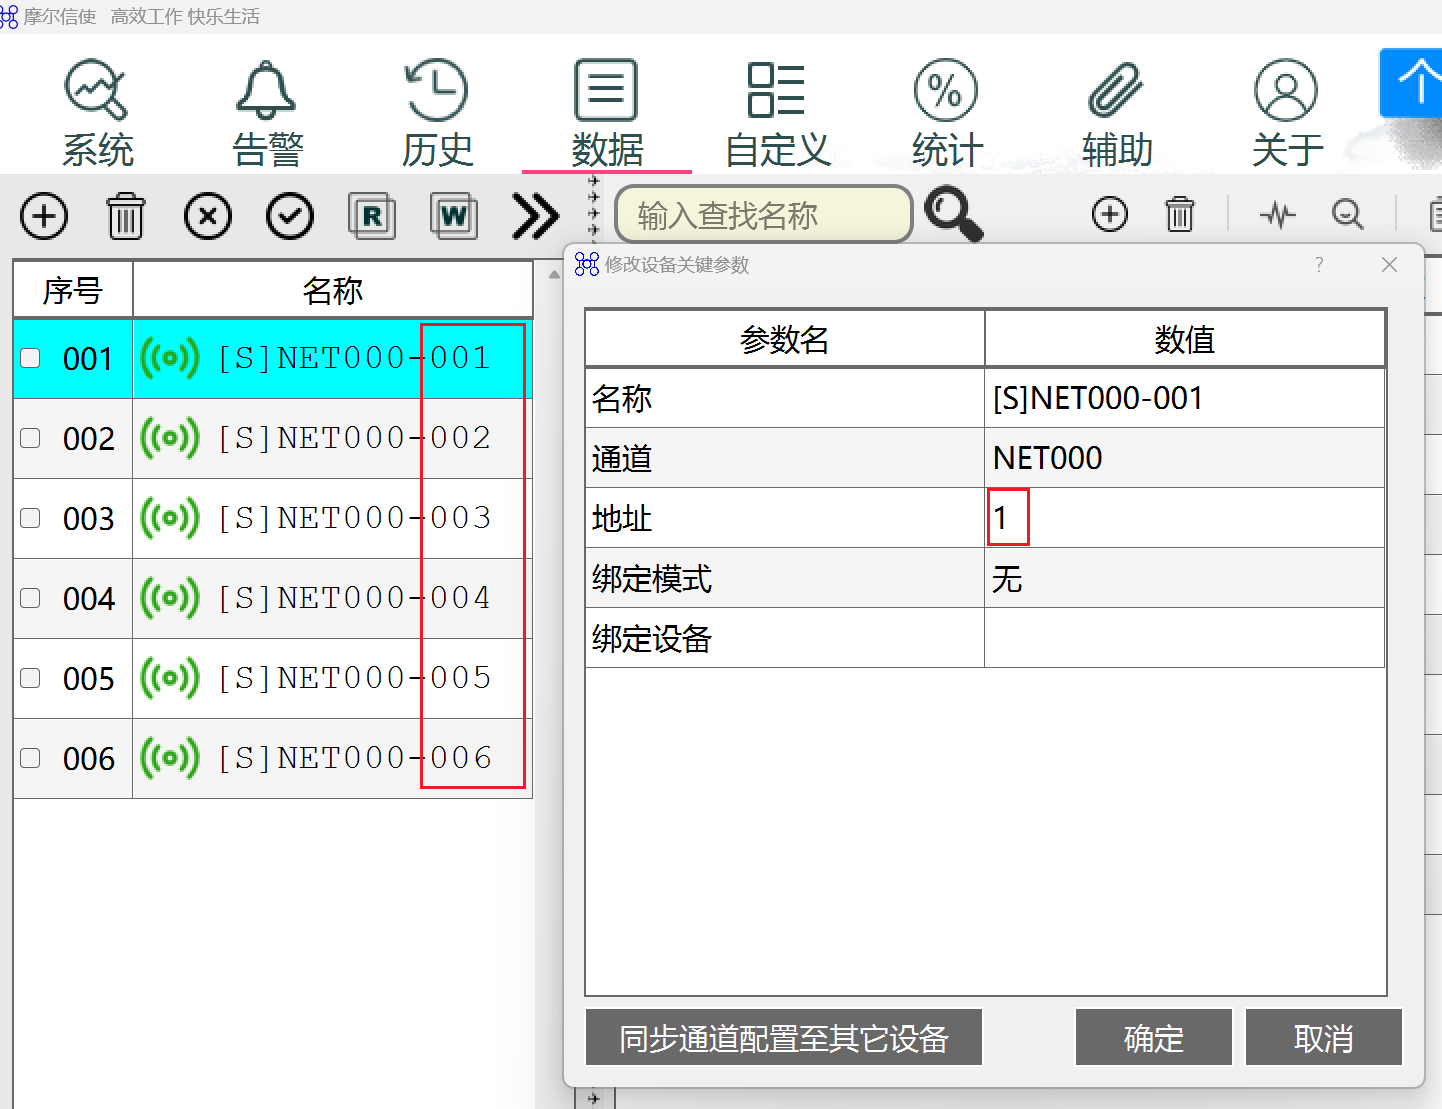Viewport: 1442px width, 1109px height.
Task: Check the checkbox for row 004
Action: tap(31, 598)
